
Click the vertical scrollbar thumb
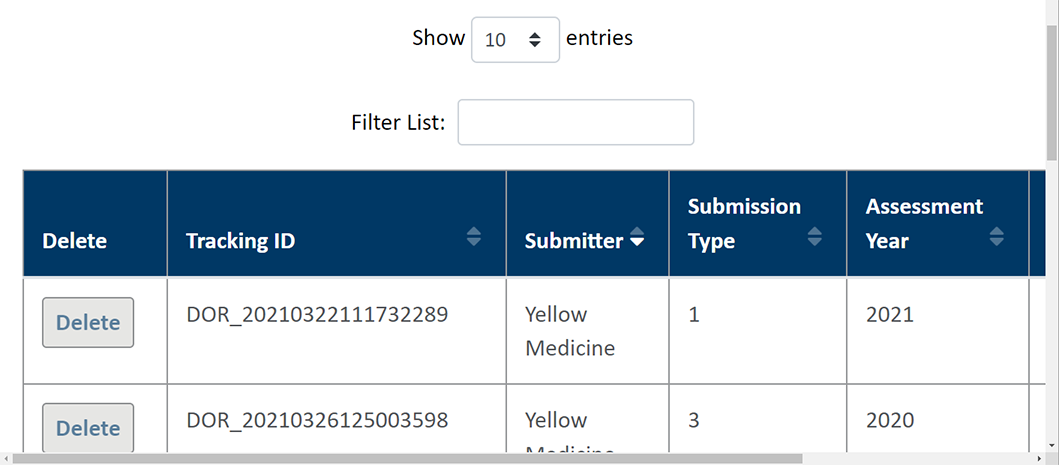tap(1051, 90)
